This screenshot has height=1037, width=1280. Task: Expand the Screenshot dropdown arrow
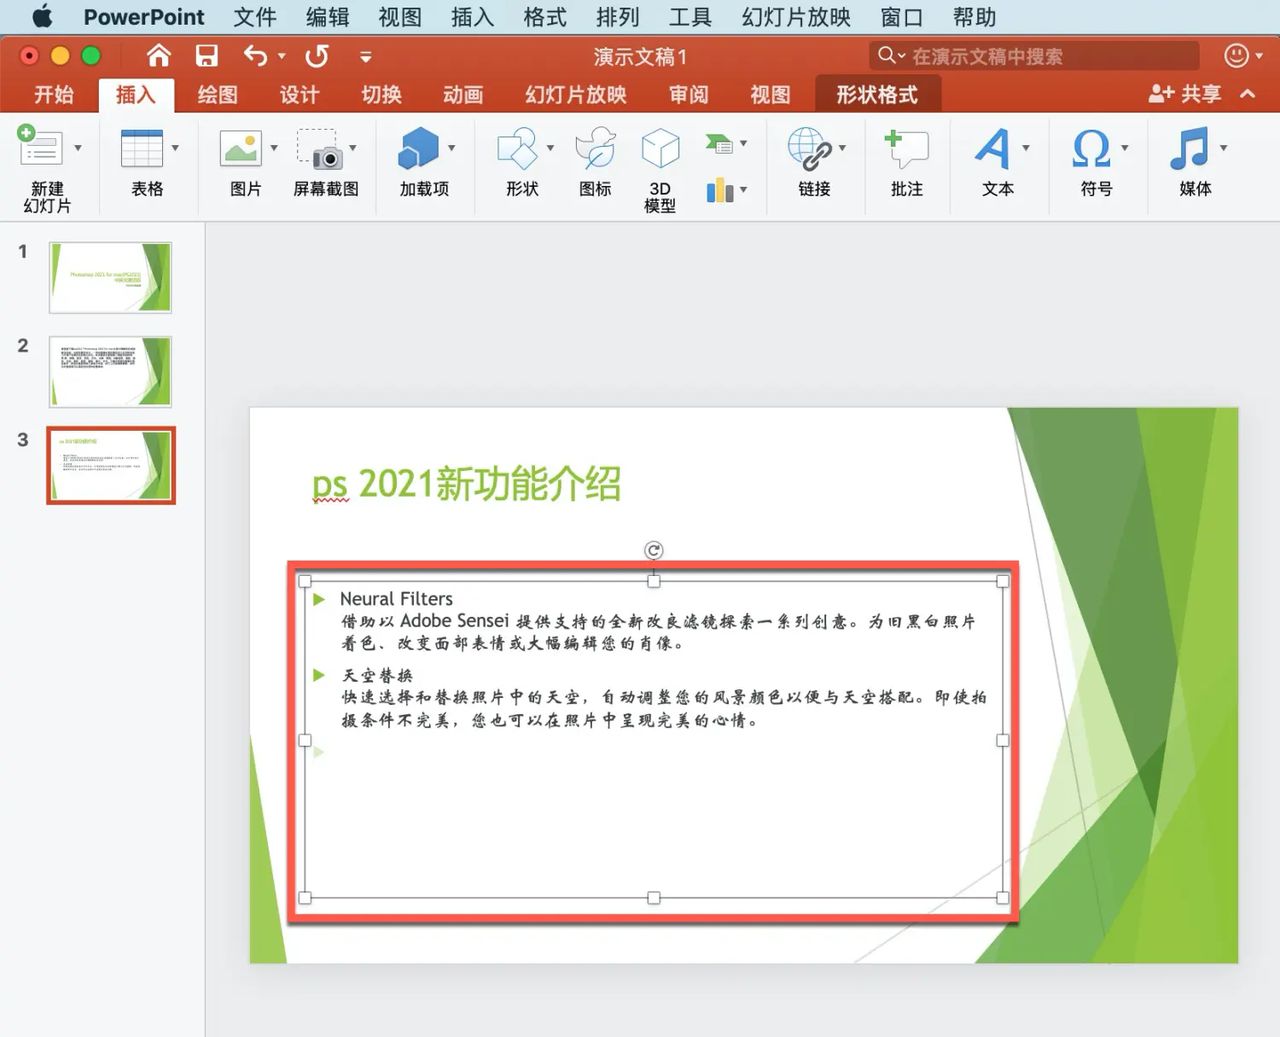click(353, 148)
